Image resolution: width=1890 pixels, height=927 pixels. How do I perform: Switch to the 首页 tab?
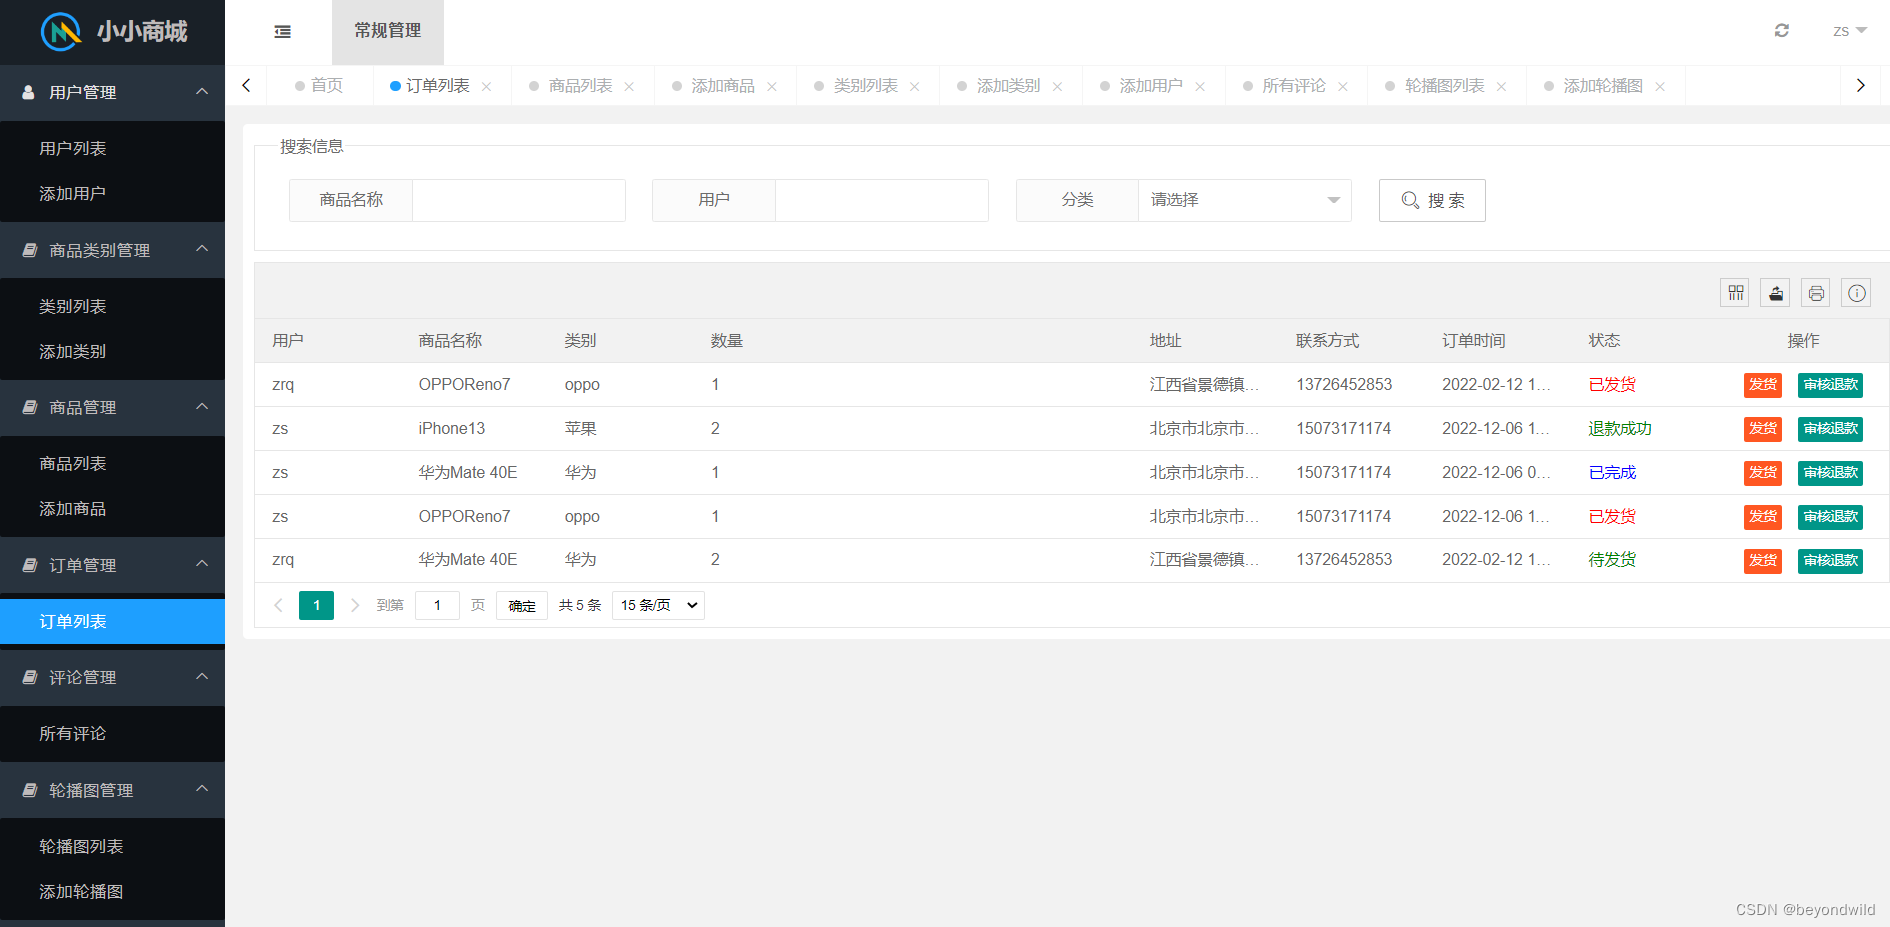coord(319,86)
